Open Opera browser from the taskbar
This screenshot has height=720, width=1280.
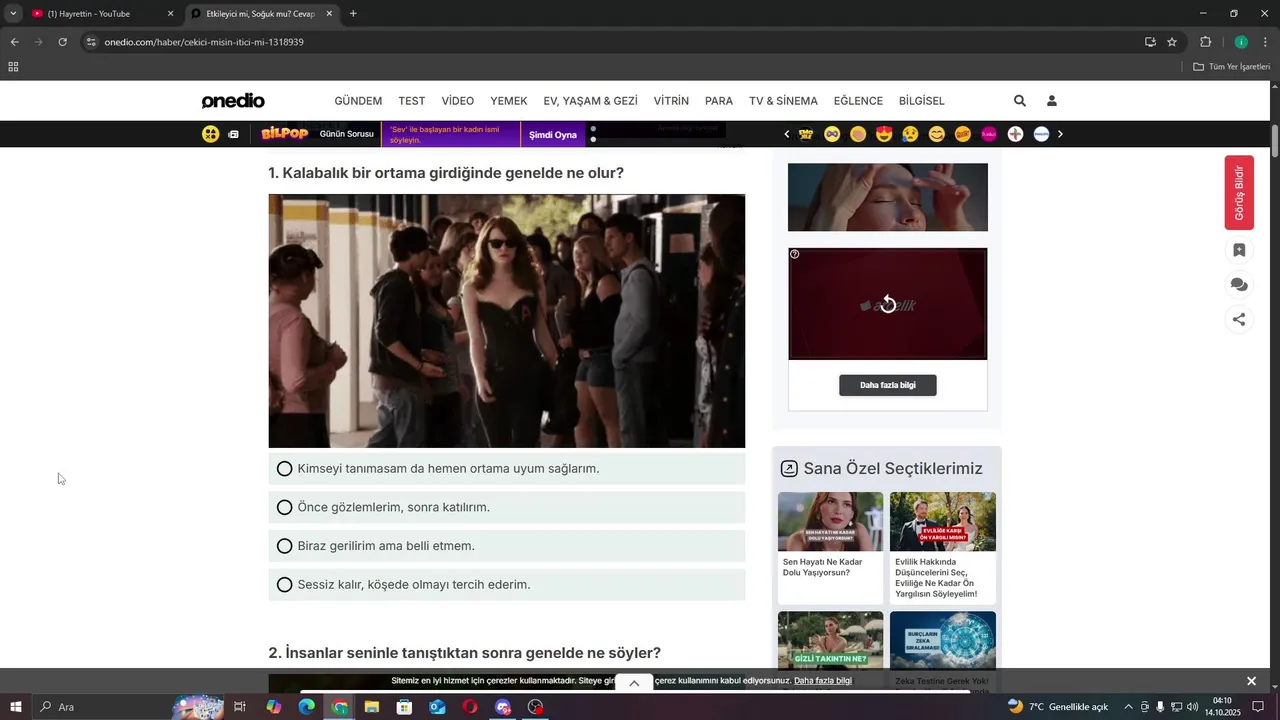(470, 707)
